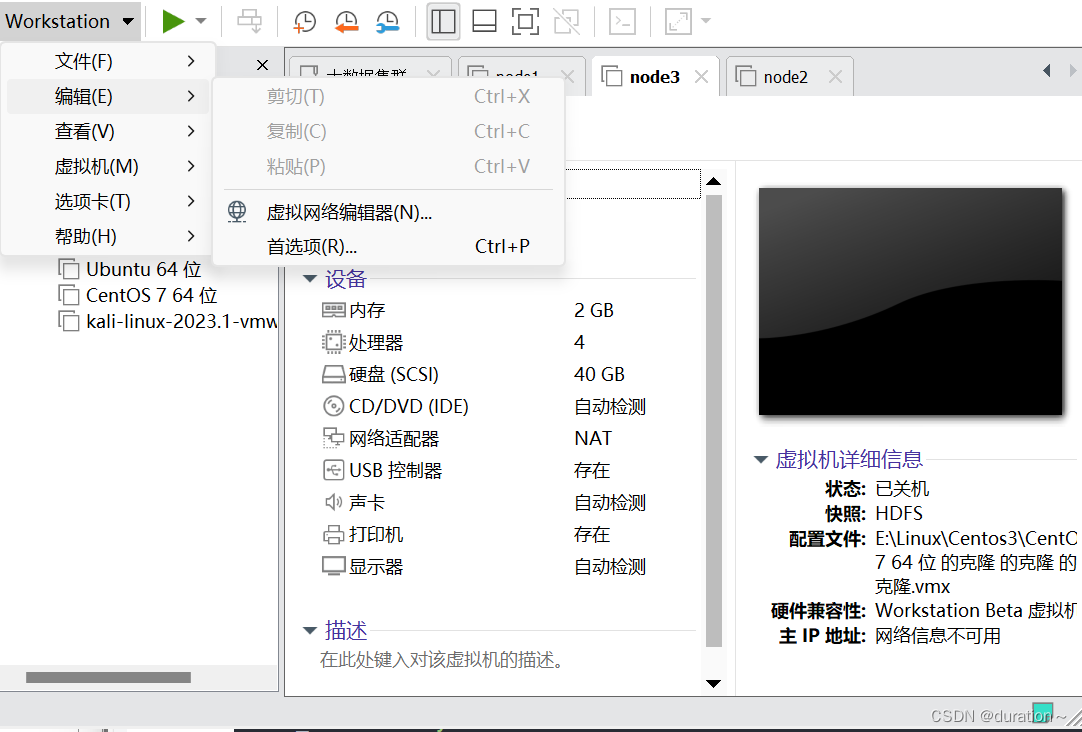Click the revert to snapshot toolbar icon
The height and width of the screenshot is (732, 1082).
pos(345,20)
